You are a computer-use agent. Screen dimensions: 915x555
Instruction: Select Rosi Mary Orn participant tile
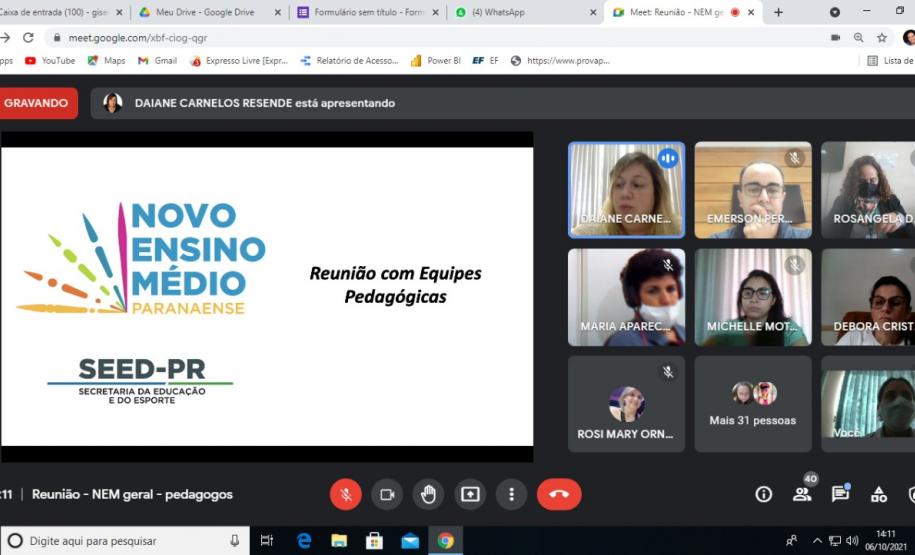click(x=627, y=404)
